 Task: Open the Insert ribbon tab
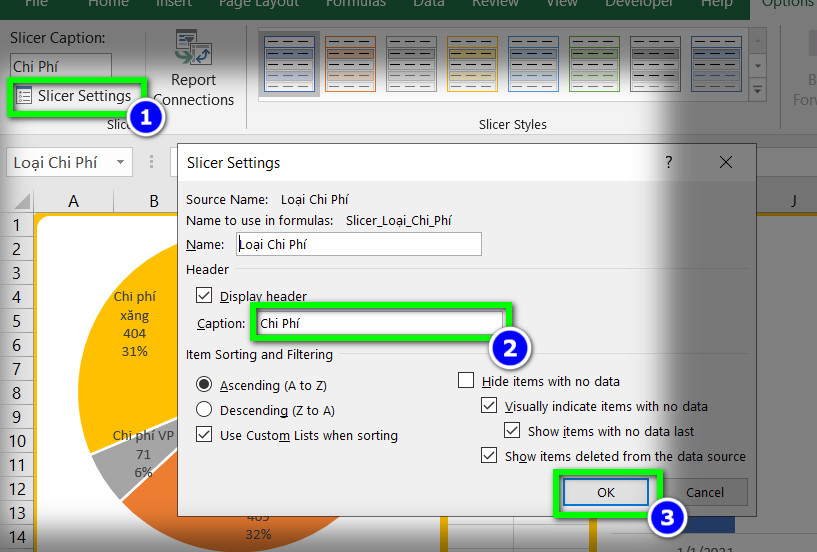(174, 4)
